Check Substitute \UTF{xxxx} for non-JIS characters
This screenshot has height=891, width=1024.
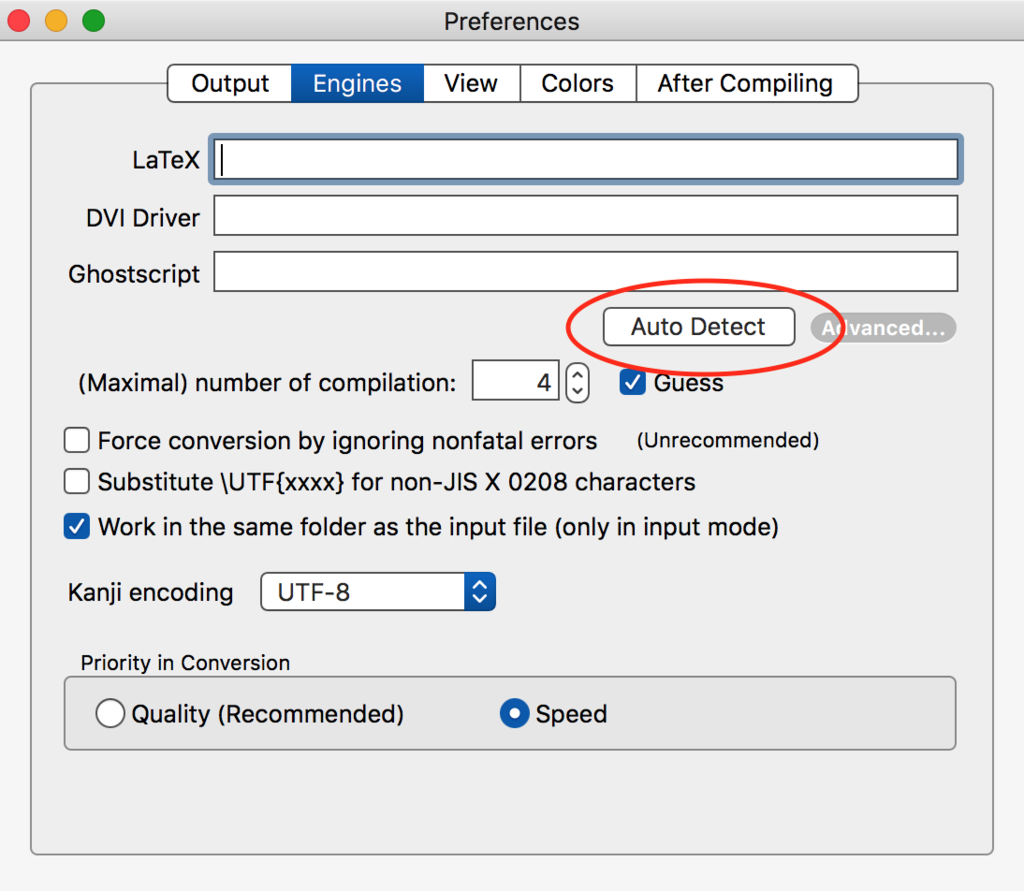coord(77,481)
